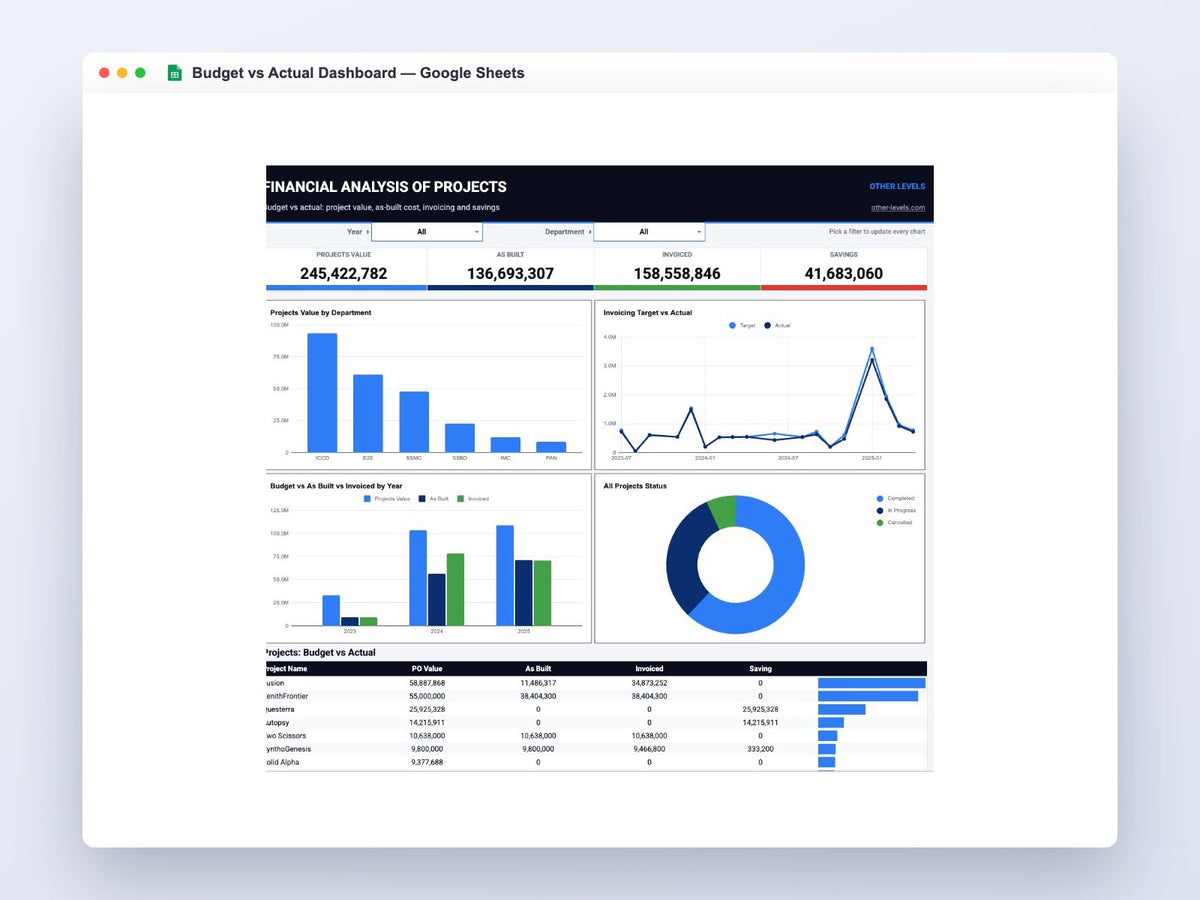Viewport: 1200px width, 900px height.
Task: Click the Invoicing Target vs Actual chart title
Action: (x=647, y=312)
